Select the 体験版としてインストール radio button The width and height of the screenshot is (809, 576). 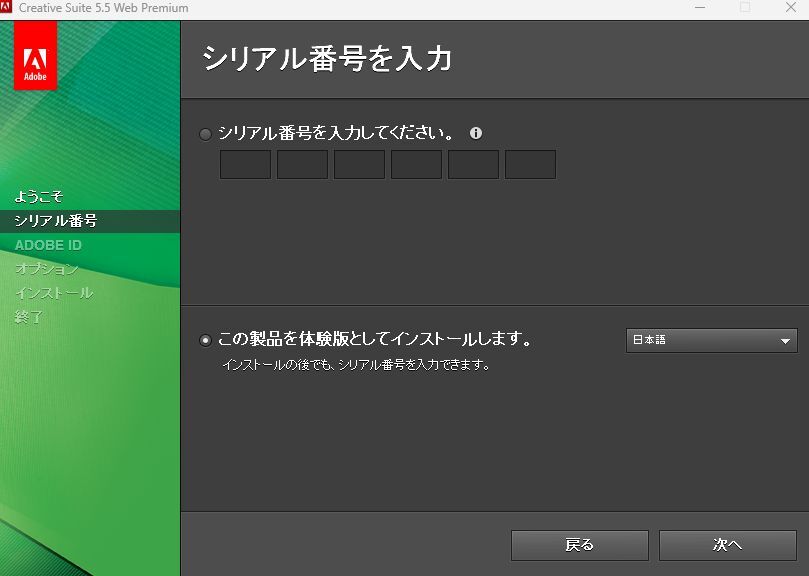pos(206,340)
